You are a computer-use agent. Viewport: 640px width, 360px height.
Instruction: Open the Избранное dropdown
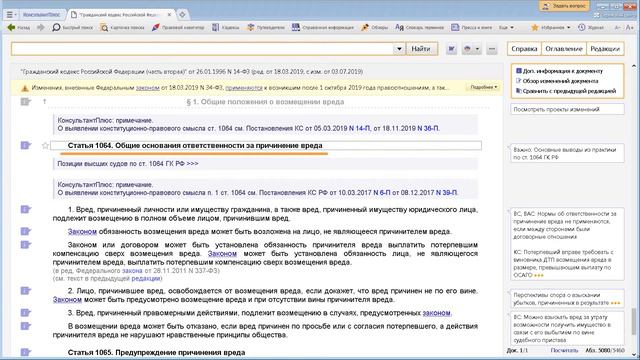click(x=551, y=27)
